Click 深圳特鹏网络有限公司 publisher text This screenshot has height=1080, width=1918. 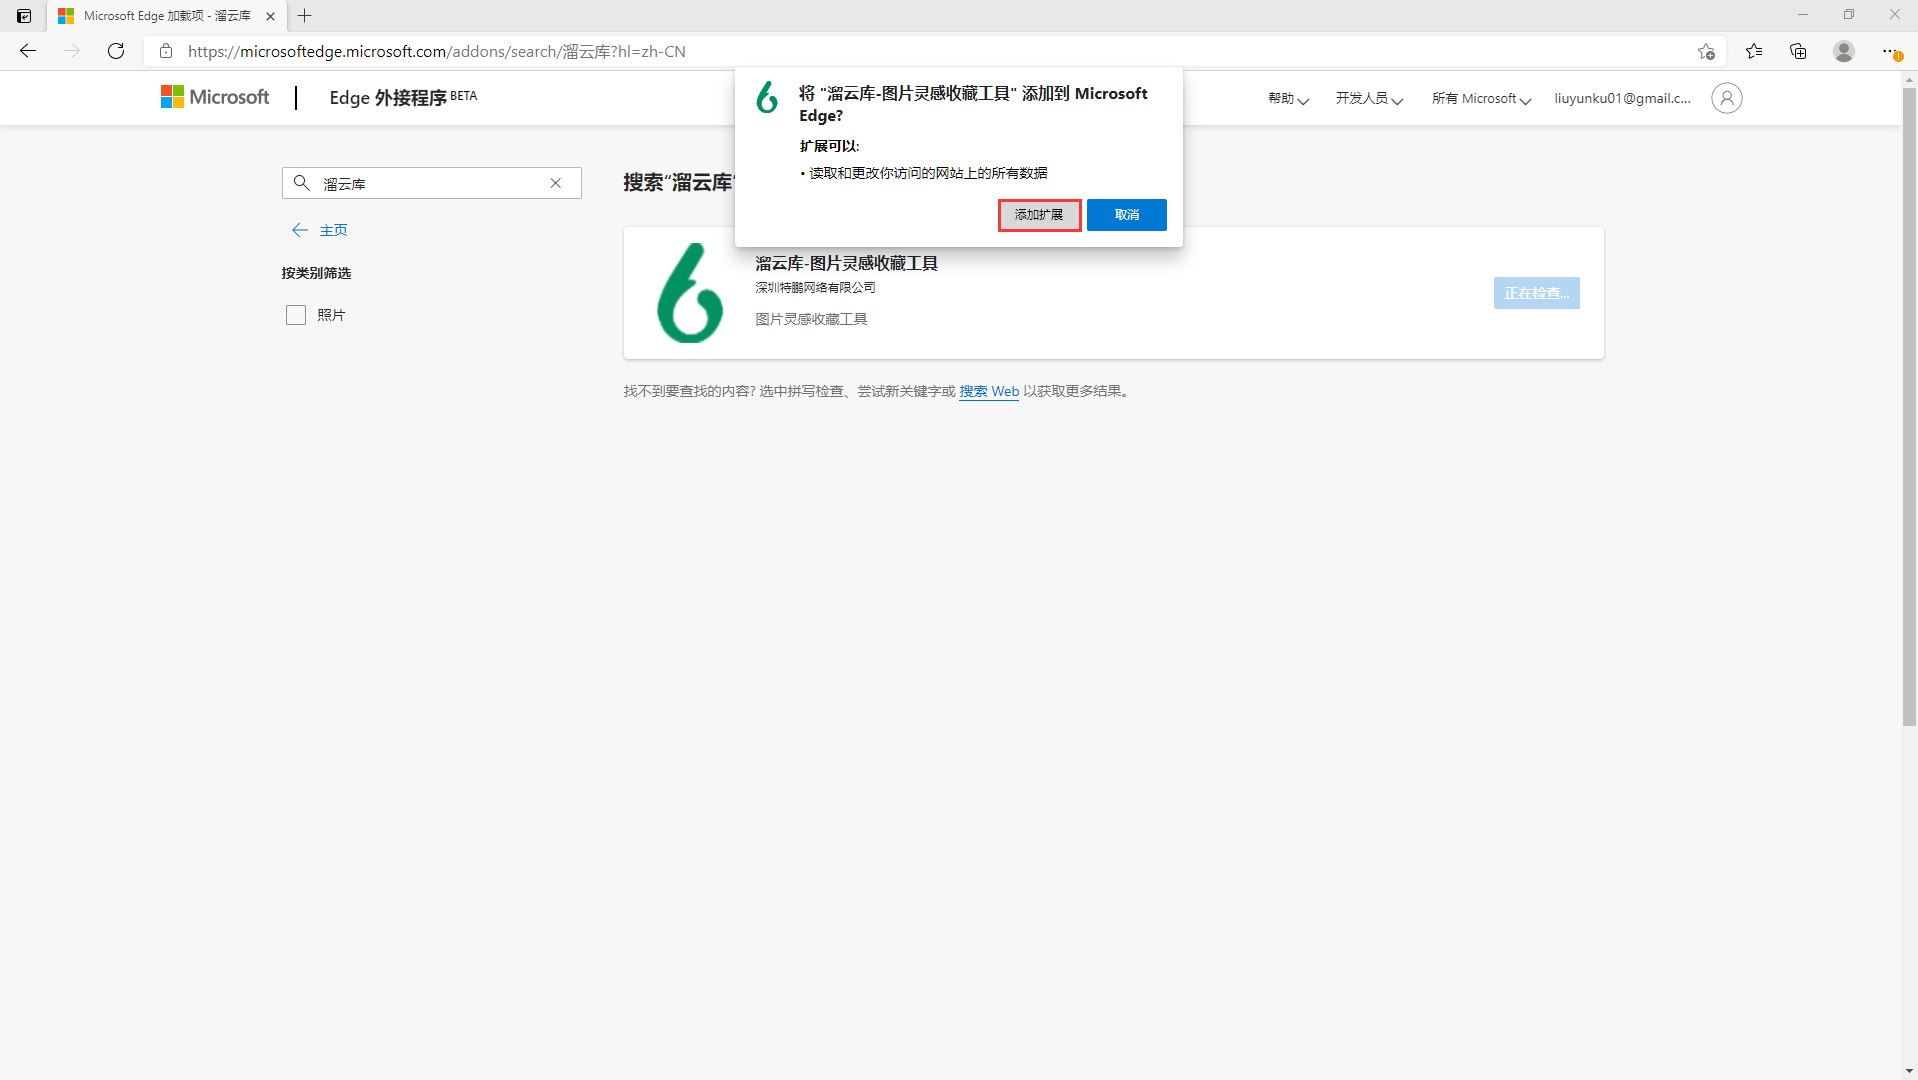tap(815, 288)
